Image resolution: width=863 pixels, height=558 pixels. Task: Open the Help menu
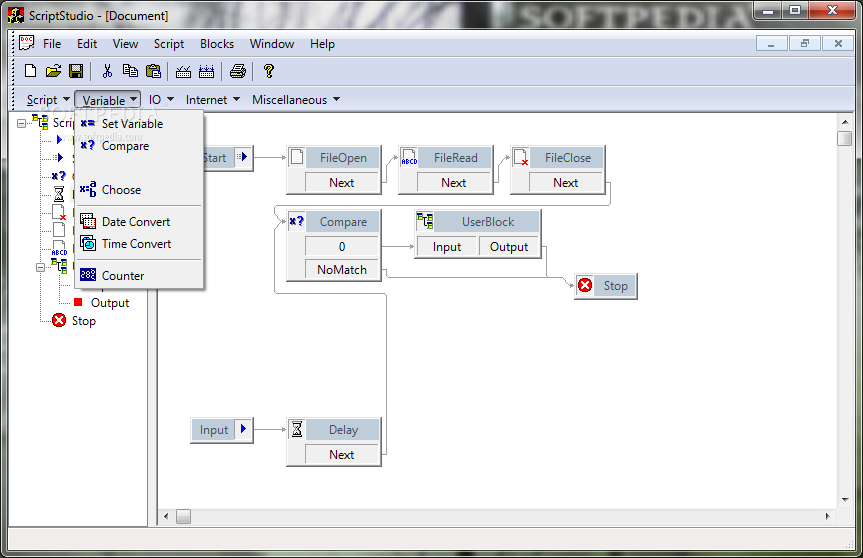point(323,44)
